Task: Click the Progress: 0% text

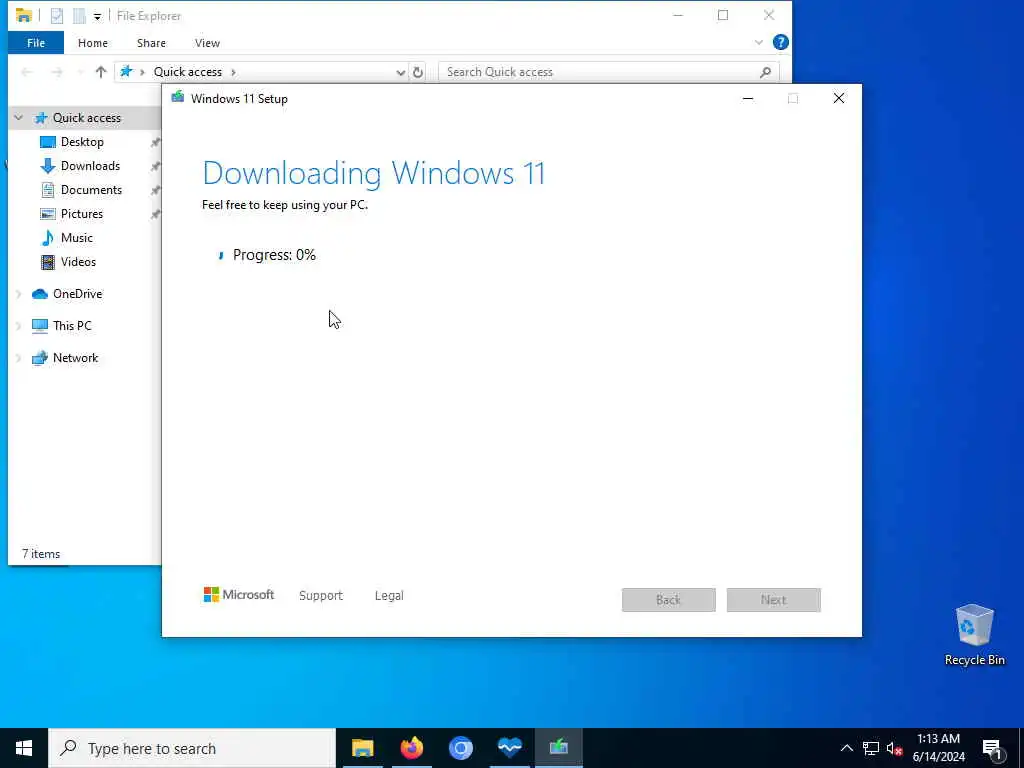Action: tap(274, 255)
